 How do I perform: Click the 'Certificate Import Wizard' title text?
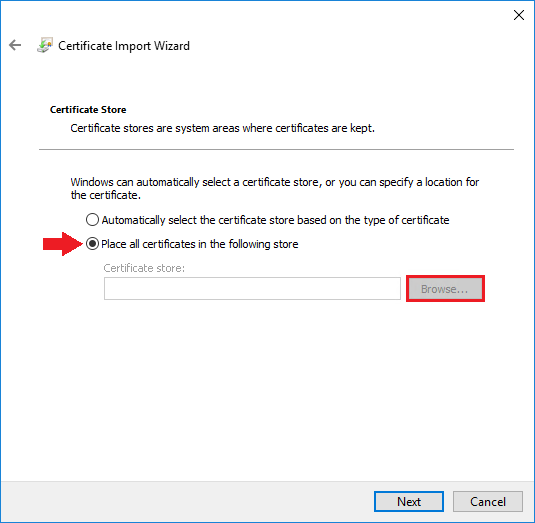click(124, 46)
